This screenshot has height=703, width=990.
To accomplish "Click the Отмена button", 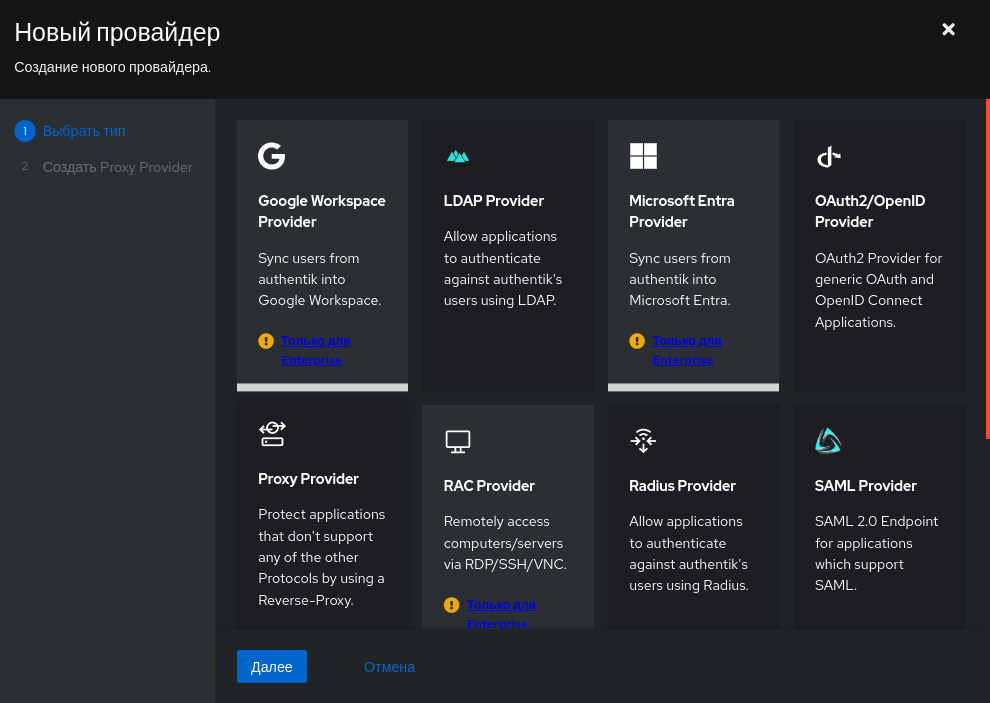I will click(x=389, y=667).
